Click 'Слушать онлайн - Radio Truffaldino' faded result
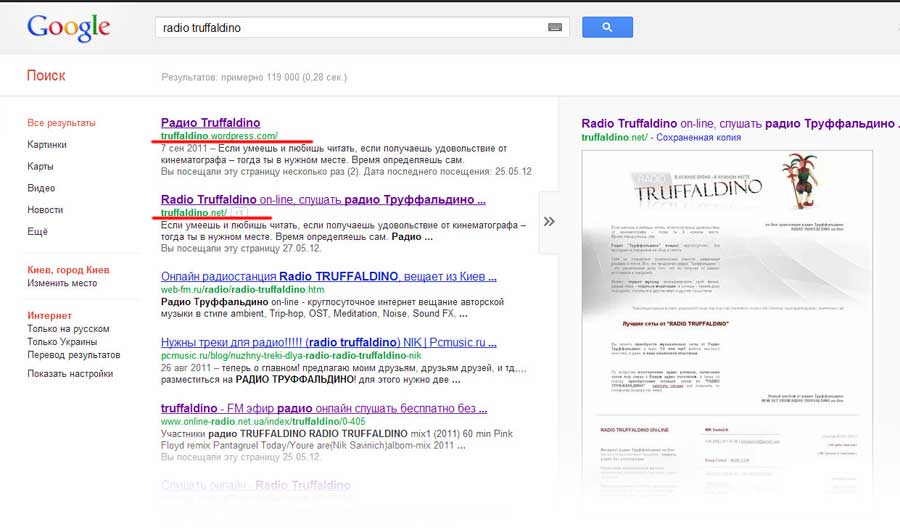900x532 pixels. [255, 486]
